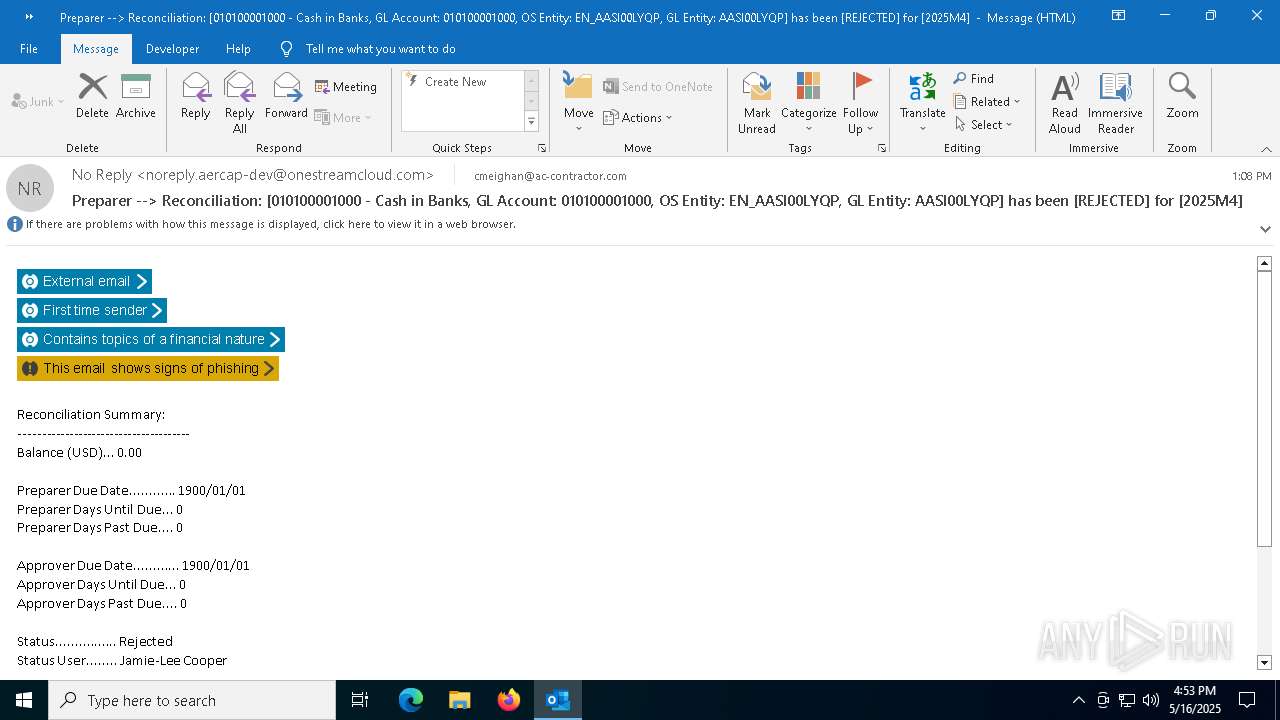Open File Explorer from taskbar
The width and height of the screenshot is (1280, 720).
point(459,700)
